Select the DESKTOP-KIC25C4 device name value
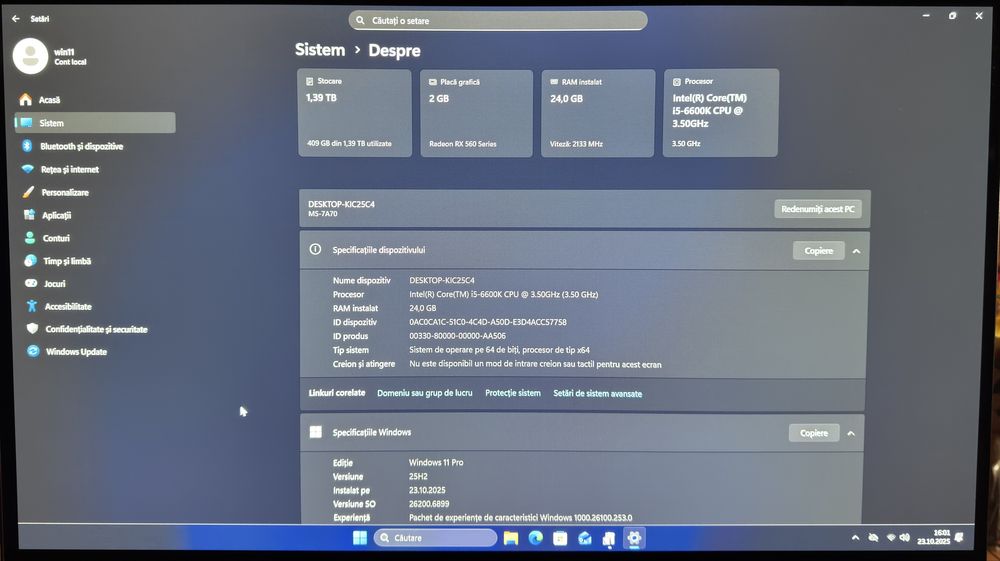1000x561 pixels. pos(442,280)
